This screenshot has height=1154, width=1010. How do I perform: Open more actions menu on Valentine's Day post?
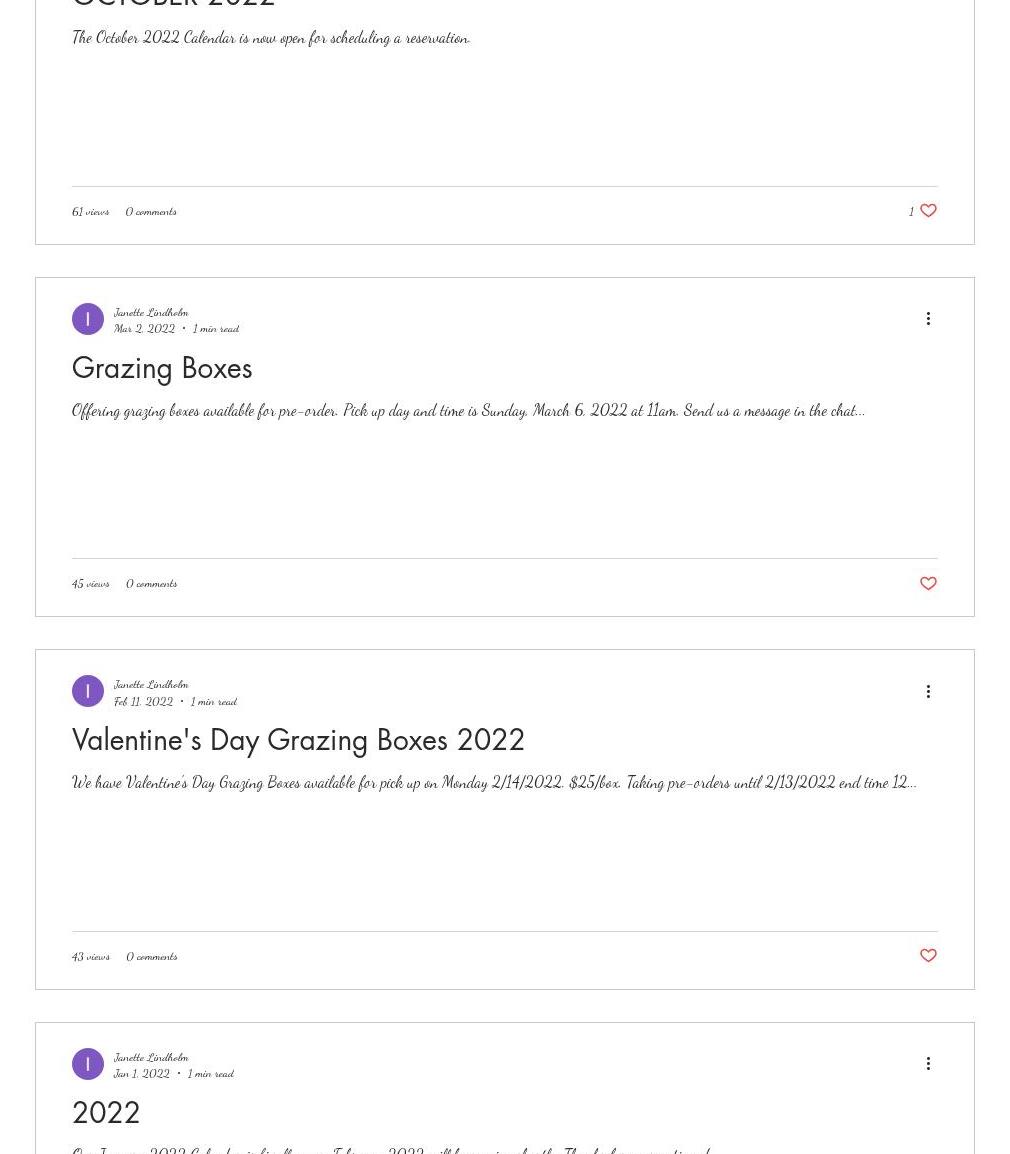pos(928,692)
